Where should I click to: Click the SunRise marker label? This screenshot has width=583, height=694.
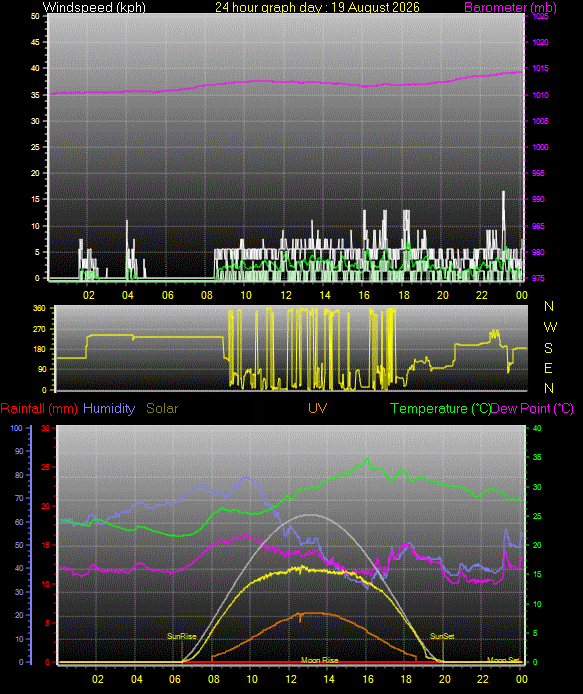pos(181,636)
